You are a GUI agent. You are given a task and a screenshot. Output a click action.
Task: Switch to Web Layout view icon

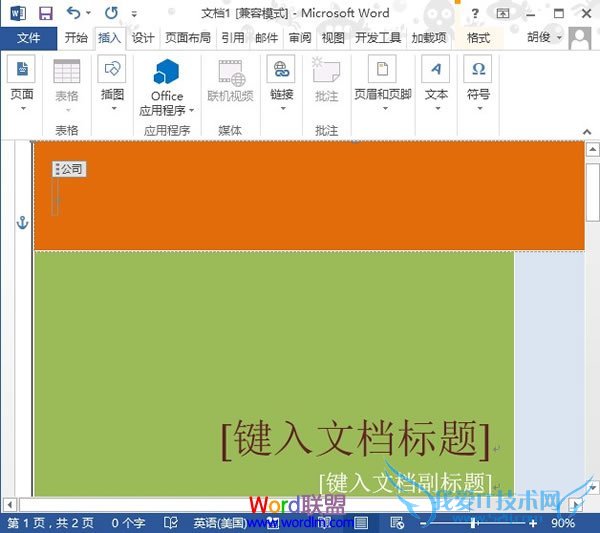(x=397, y=523)
